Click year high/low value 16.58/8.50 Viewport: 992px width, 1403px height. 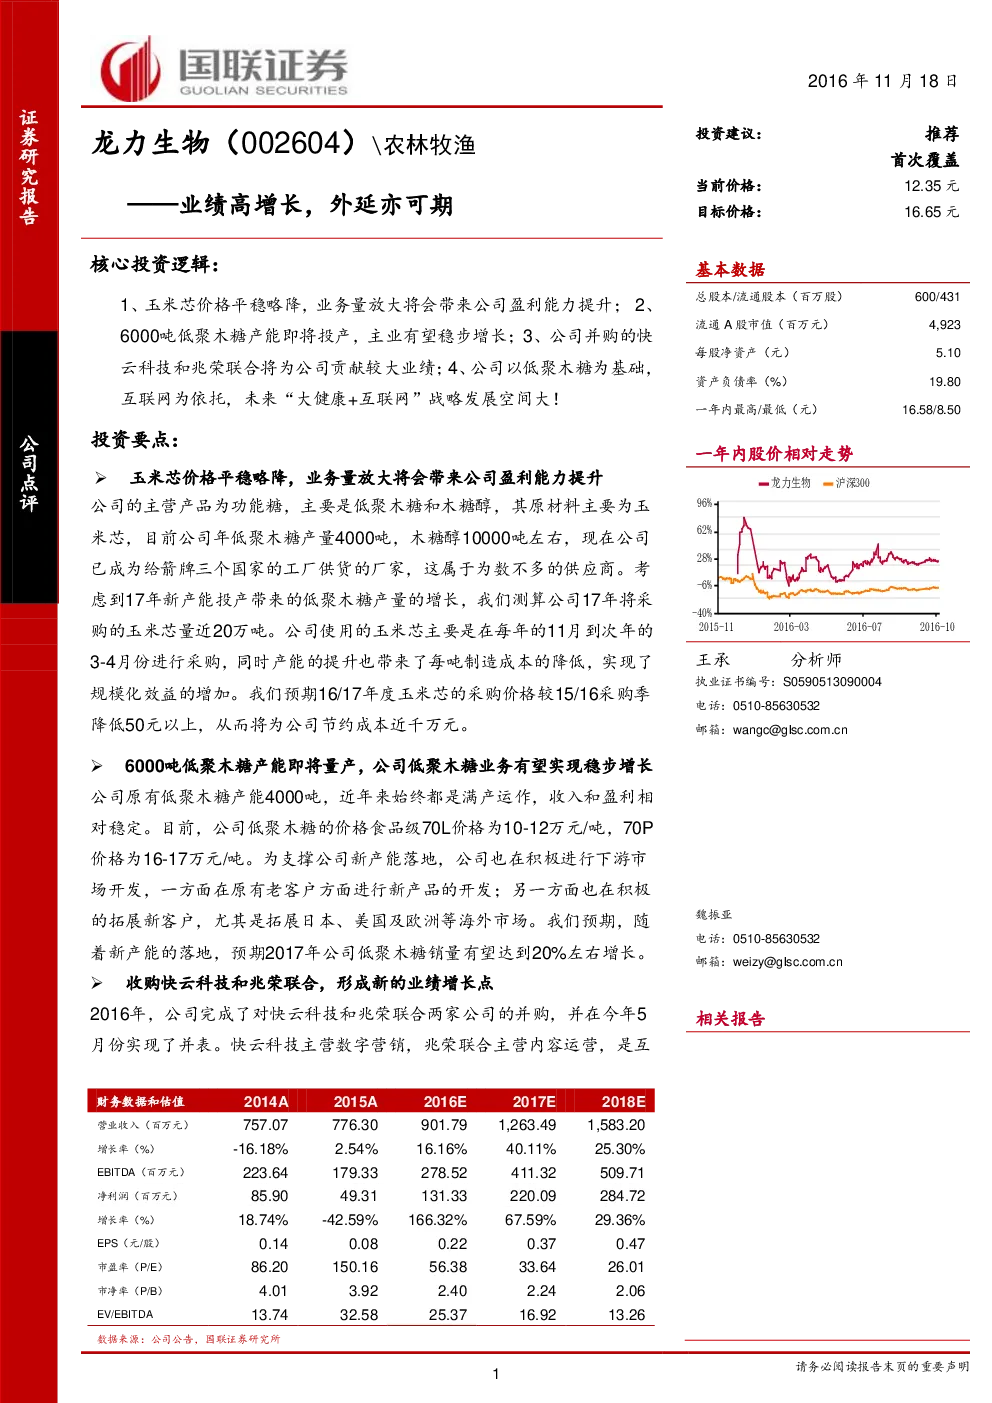click(931, 410)
